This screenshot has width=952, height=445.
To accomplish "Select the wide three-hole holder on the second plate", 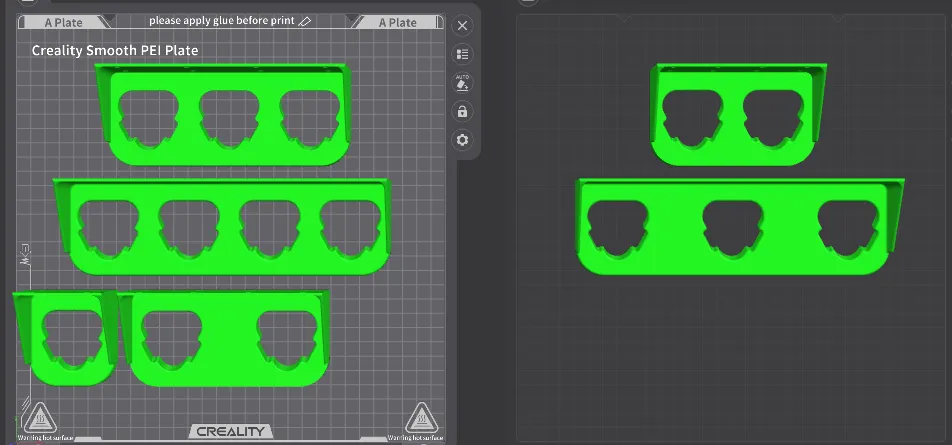I will coord(740,227).
